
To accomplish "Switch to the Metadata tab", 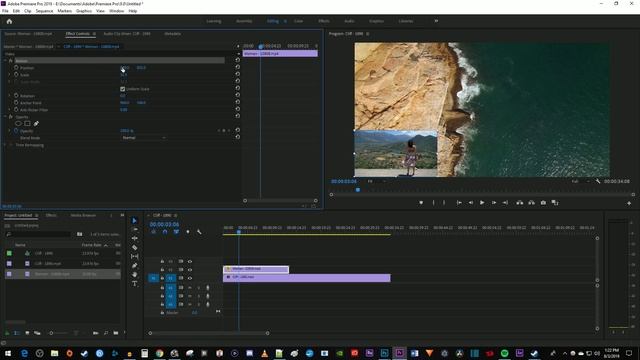I will click(173, 34).
